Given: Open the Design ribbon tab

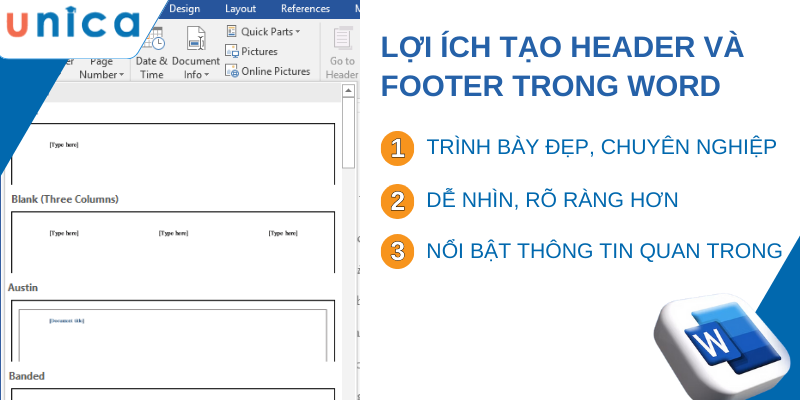Looking at the screenshot, I should point(185,9).
